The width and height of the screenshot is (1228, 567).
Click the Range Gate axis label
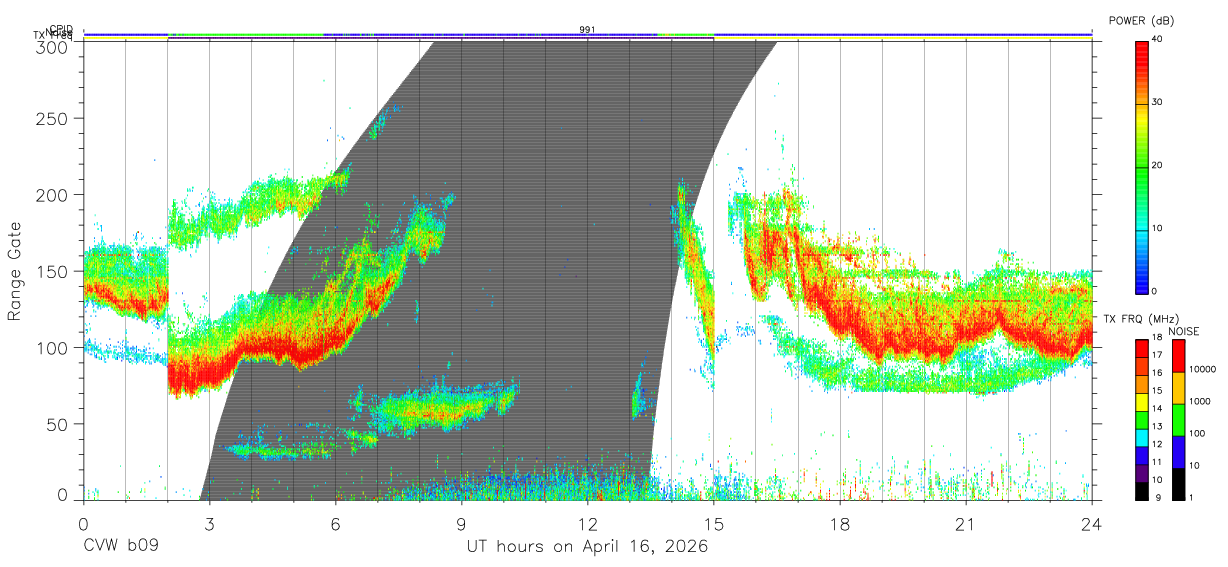15,271
